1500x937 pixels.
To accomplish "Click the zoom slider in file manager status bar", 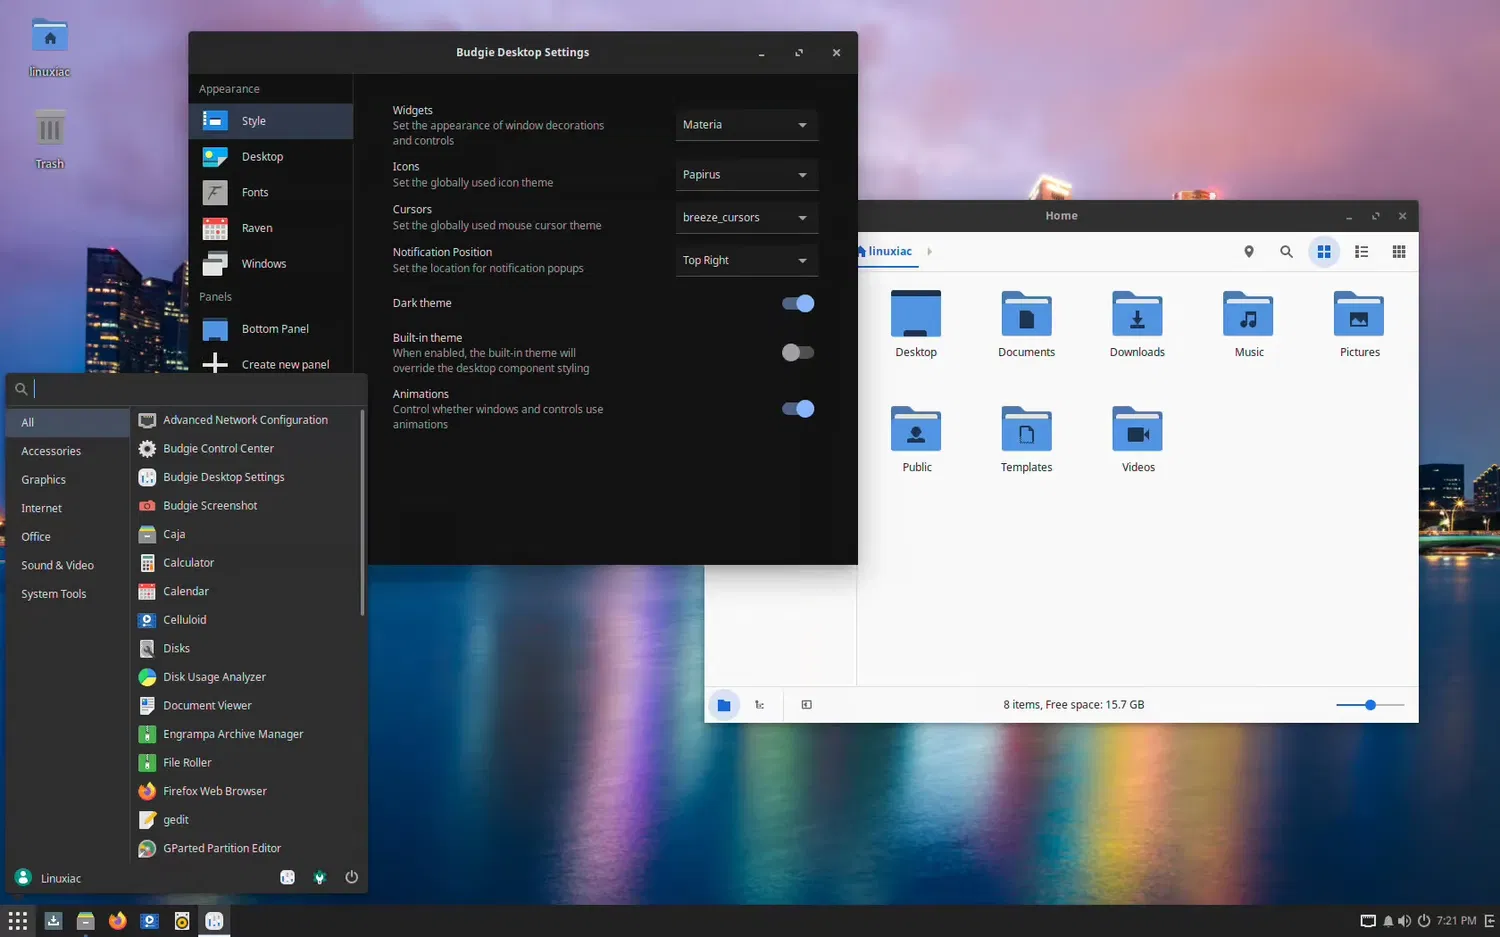I will coord(1370,705).
